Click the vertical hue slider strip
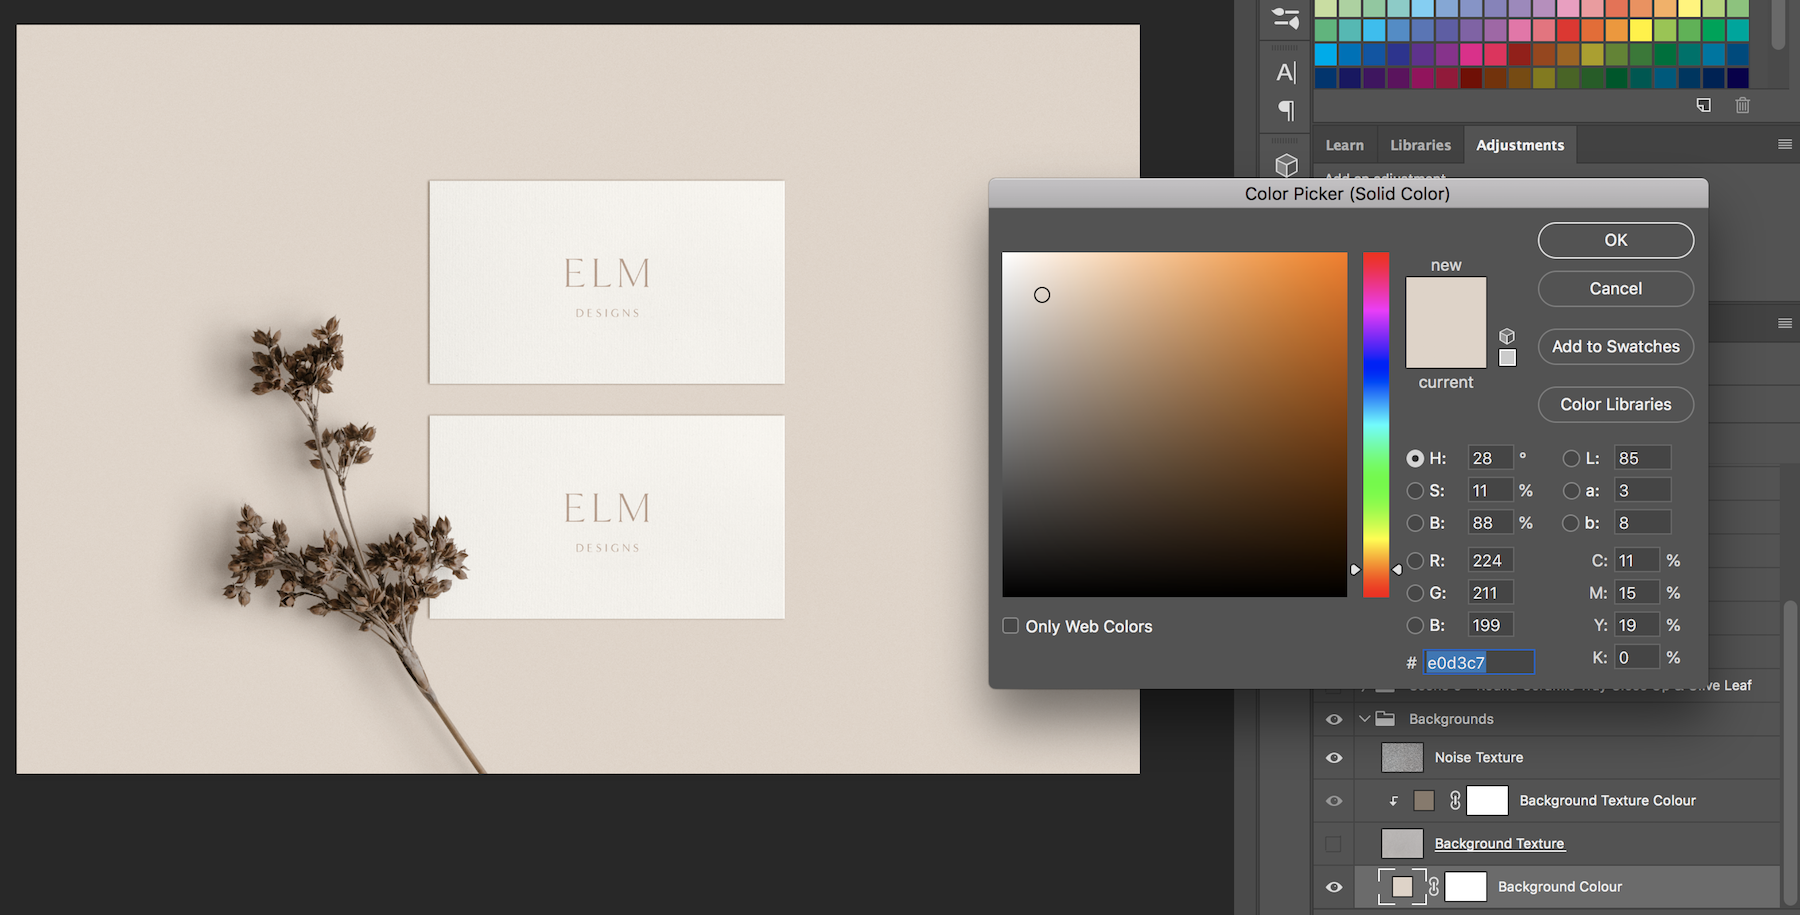Screen dimensions: 1800x915 point(1376,424)
